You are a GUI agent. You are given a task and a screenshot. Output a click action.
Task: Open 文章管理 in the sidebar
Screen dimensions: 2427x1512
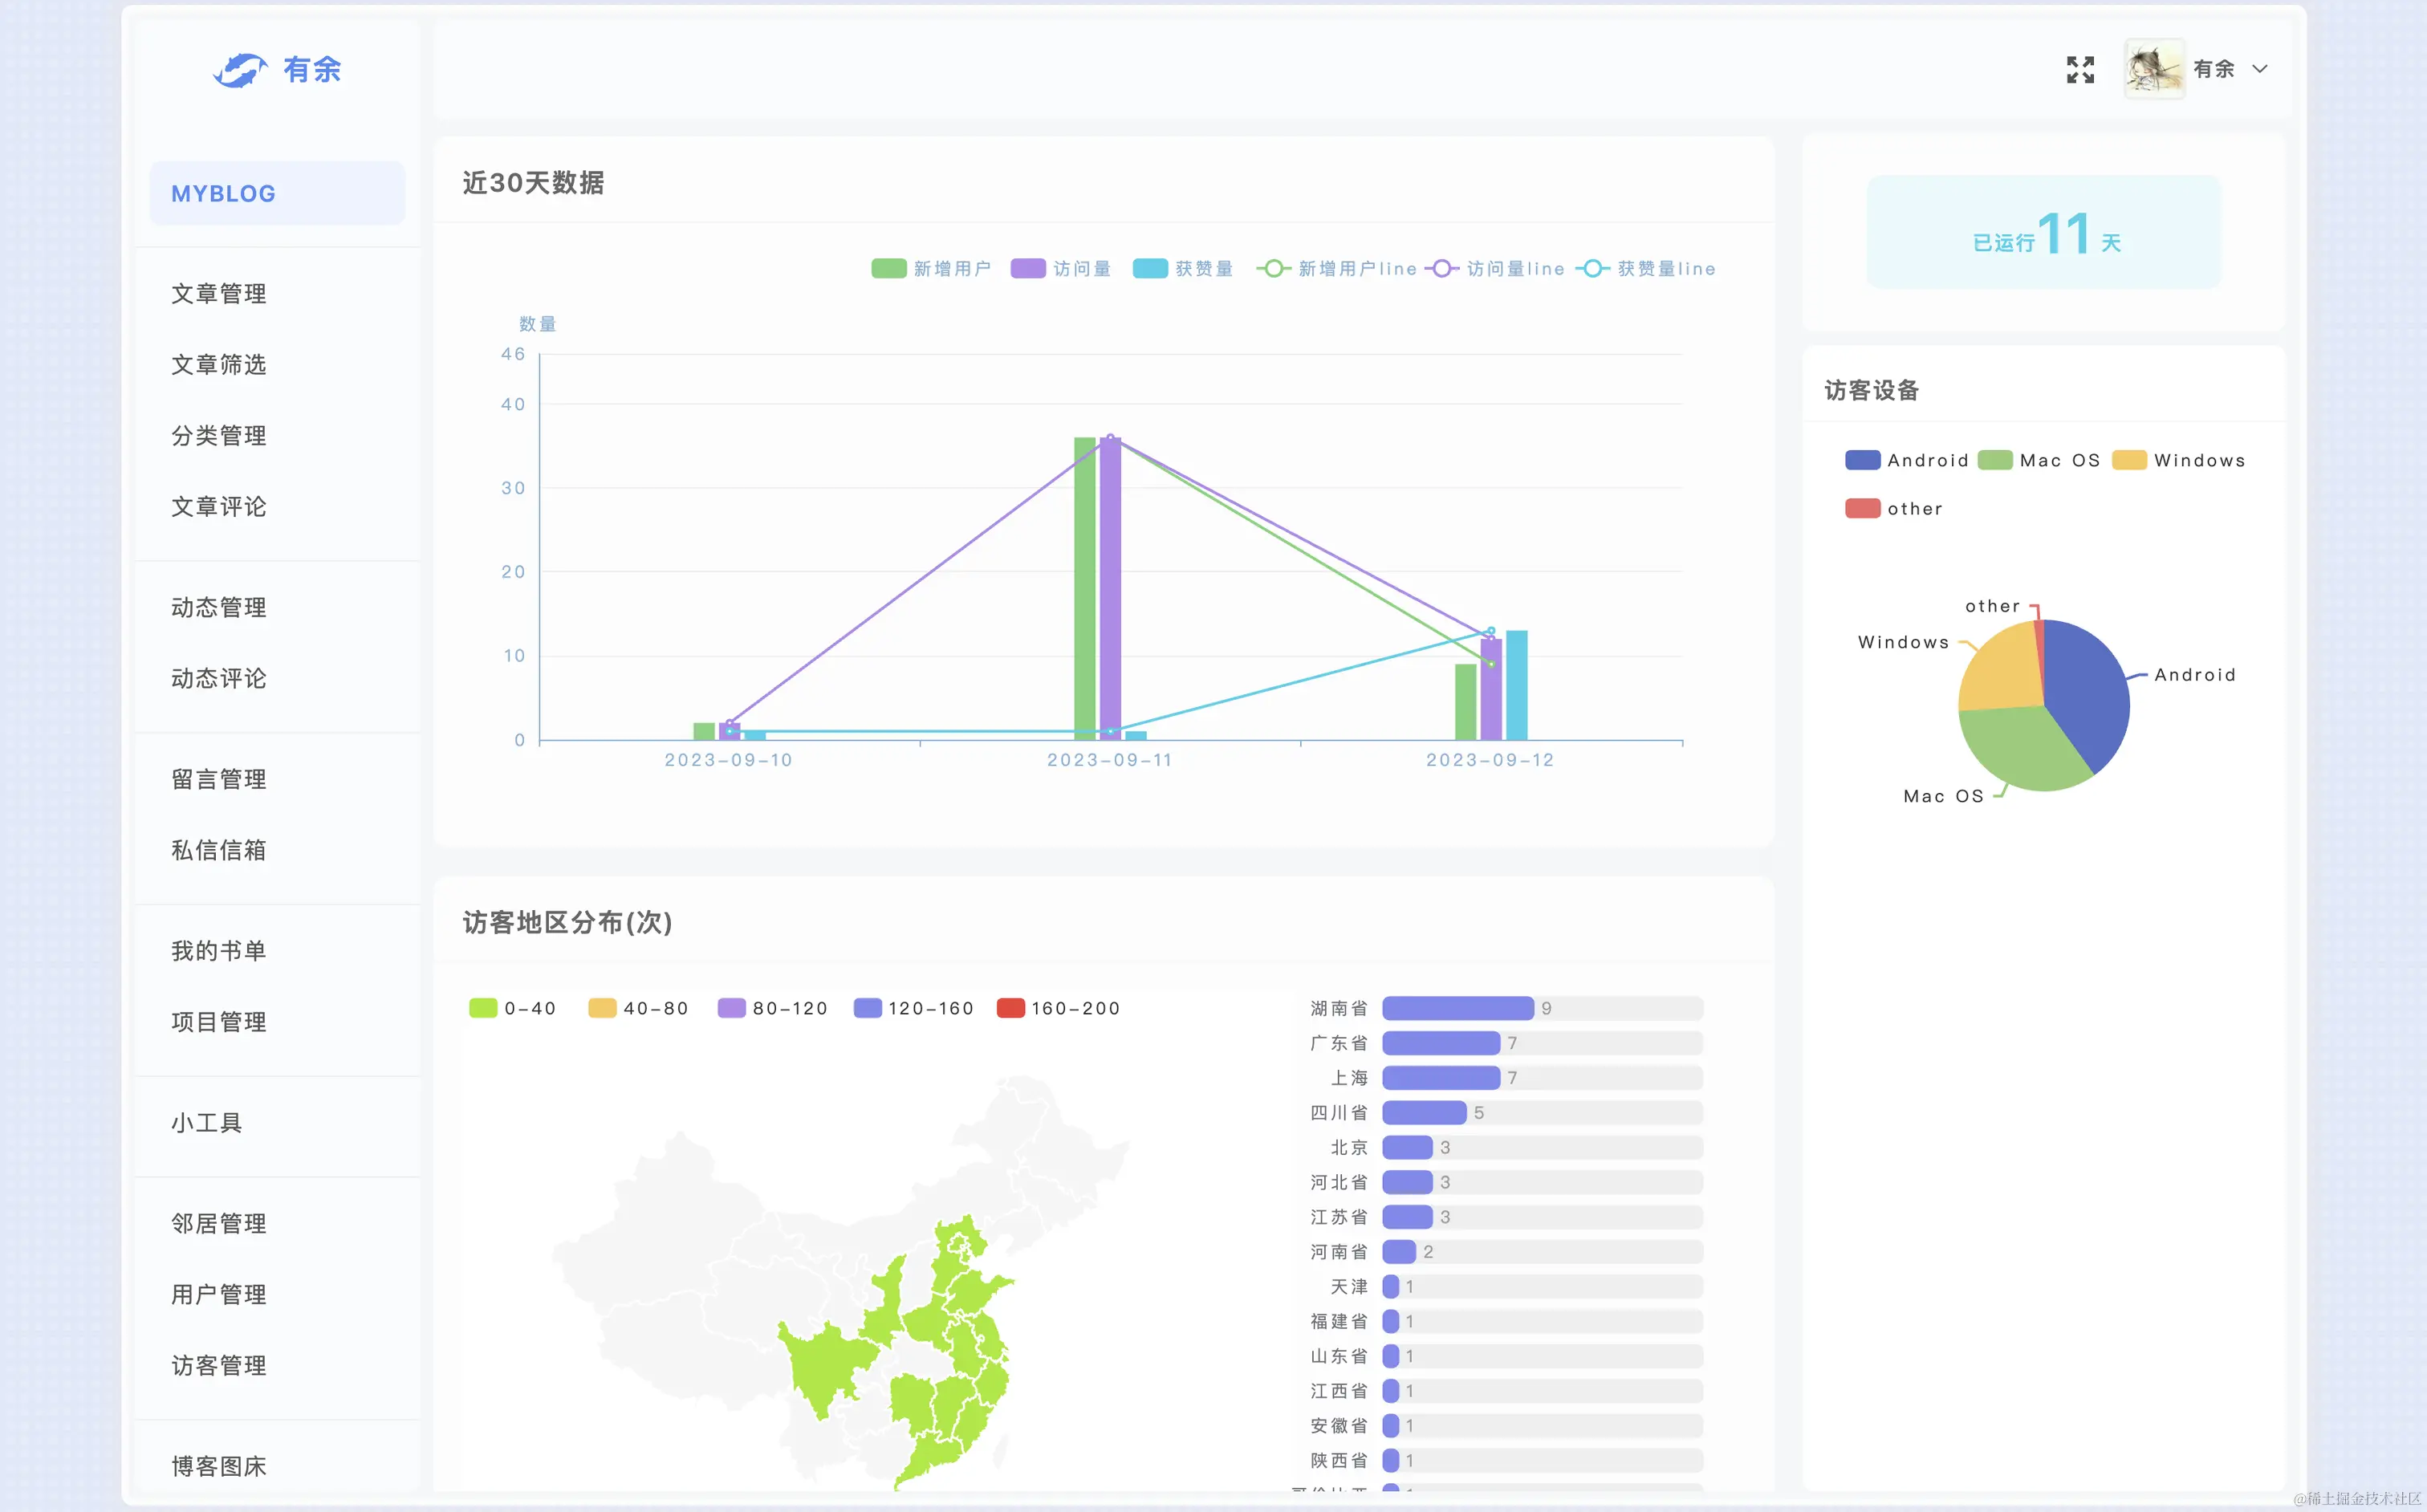[x=219, y=294]
